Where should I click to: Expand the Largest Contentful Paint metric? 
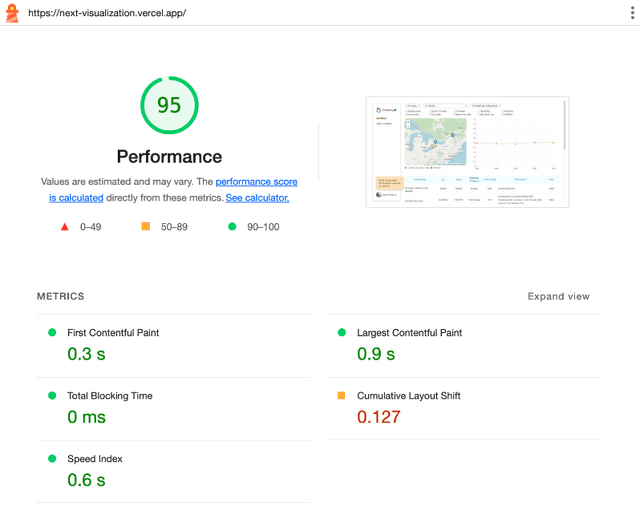coord(463,346)
